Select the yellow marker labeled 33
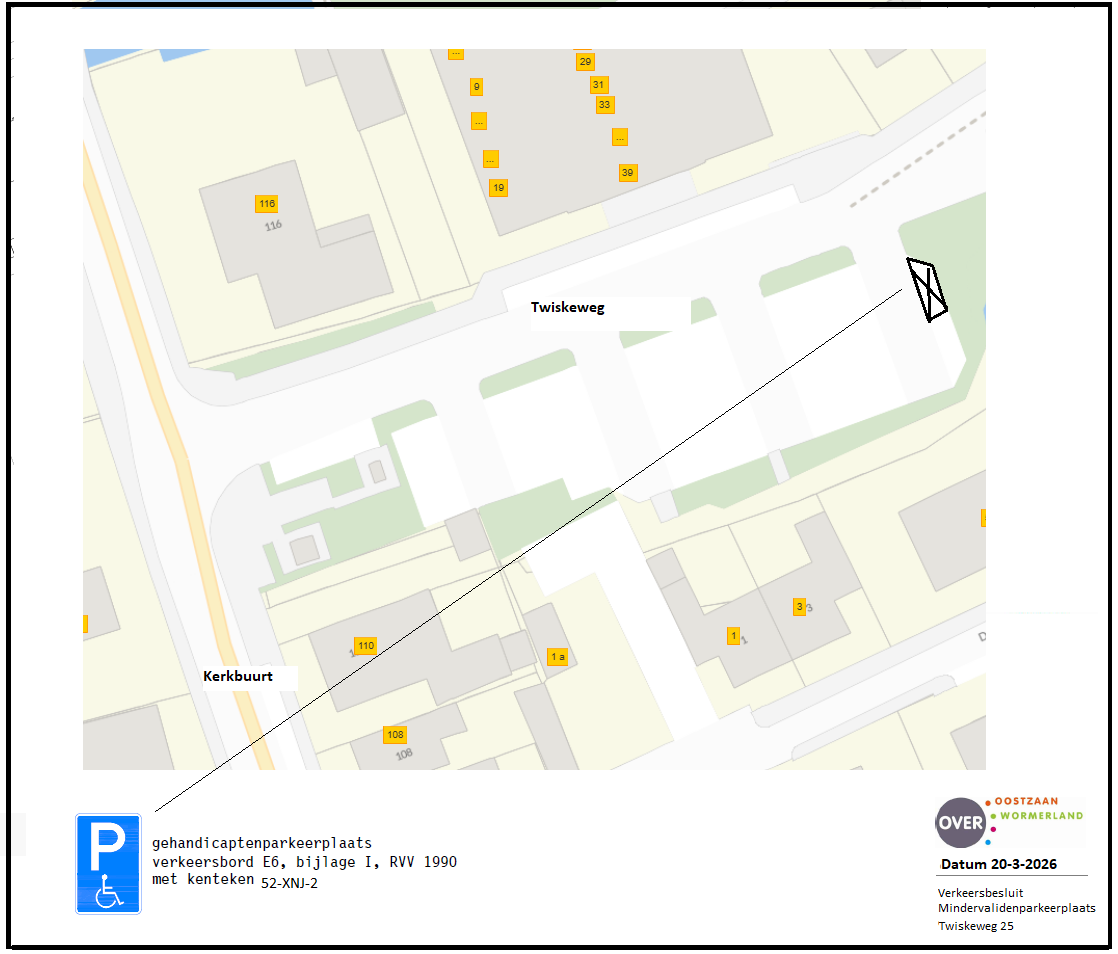Screen dimensions: 1118x954 (604, 104)
